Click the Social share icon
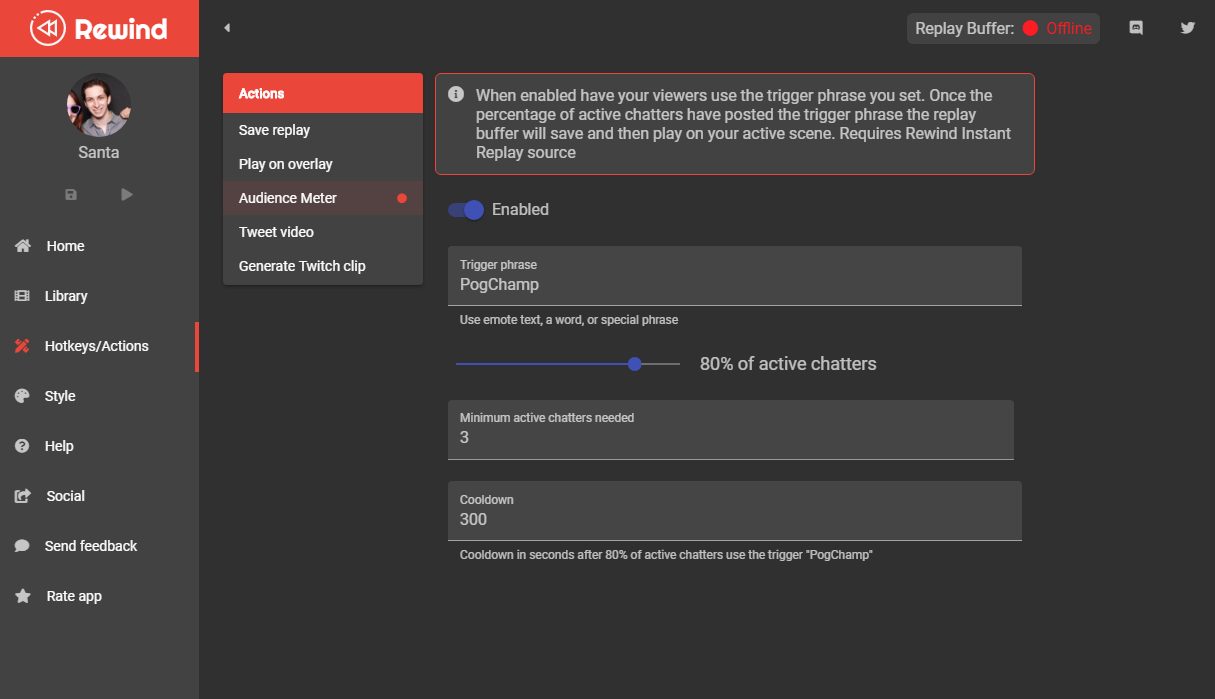 (22, 496)
